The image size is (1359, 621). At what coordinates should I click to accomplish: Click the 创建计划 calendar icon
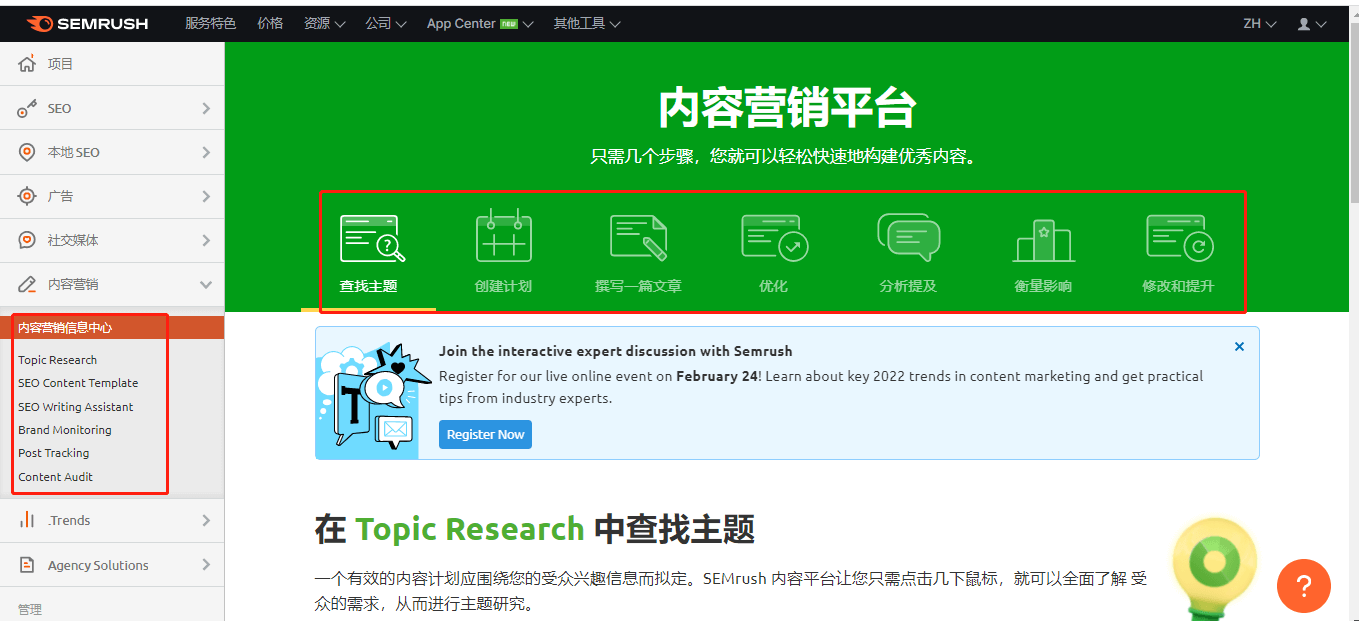point(503,236)
